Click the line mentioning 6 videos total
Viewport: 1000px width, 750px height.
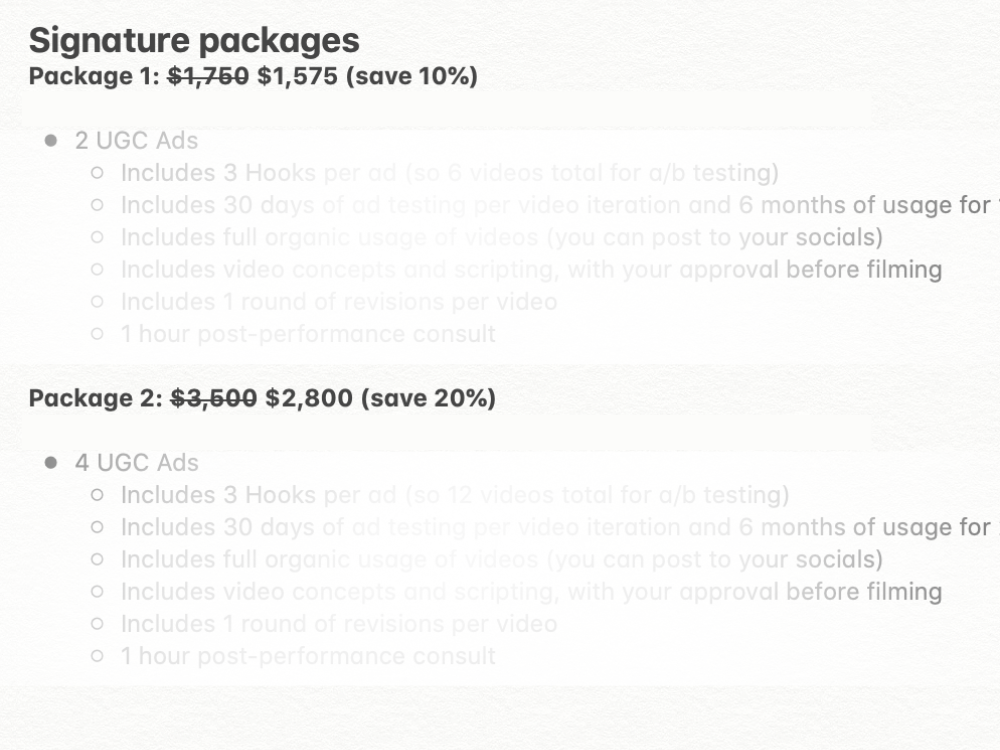point(449,173)
